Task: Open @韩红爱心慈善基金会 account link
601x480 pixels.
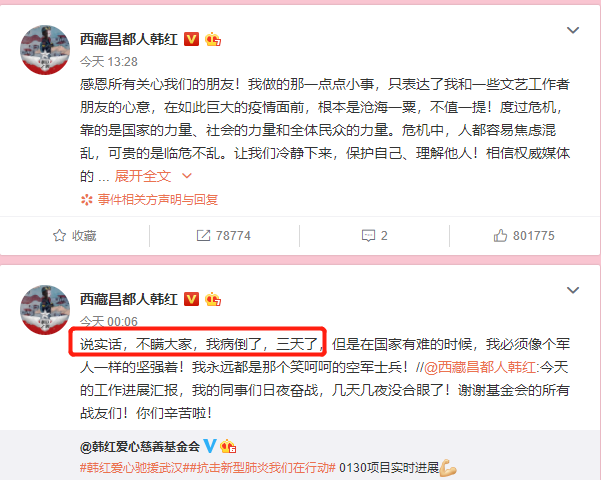Action: pos(140,447)
